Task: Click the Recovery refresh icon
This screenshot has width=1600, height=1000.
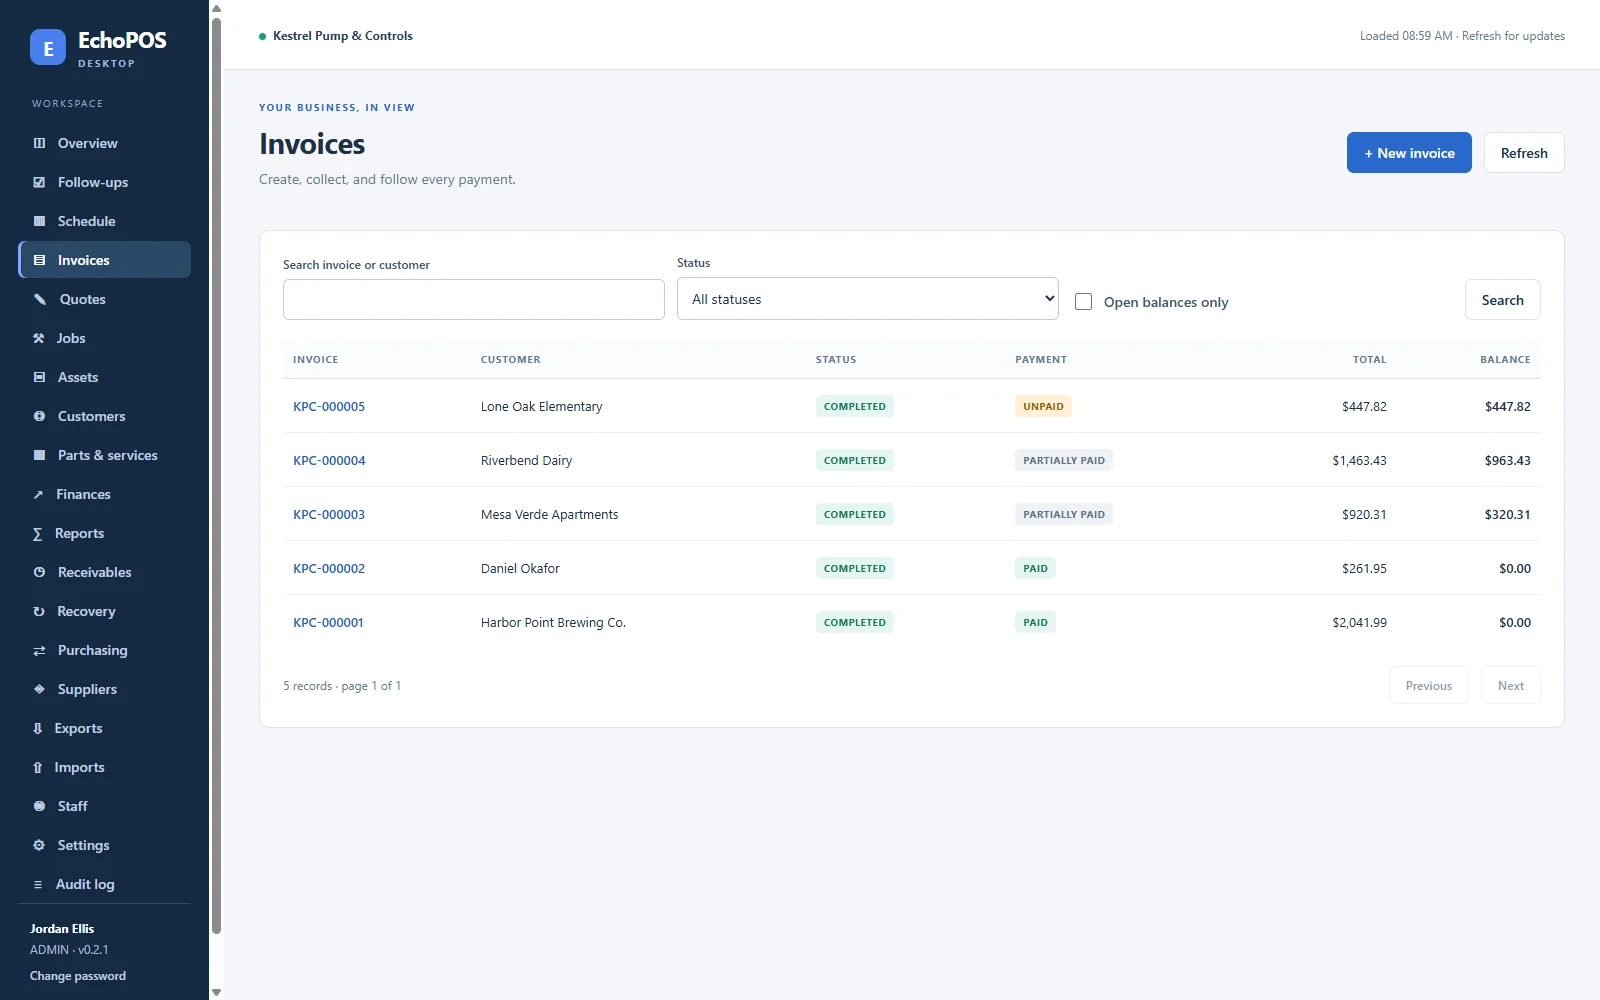Action: (x=39, y=611)
